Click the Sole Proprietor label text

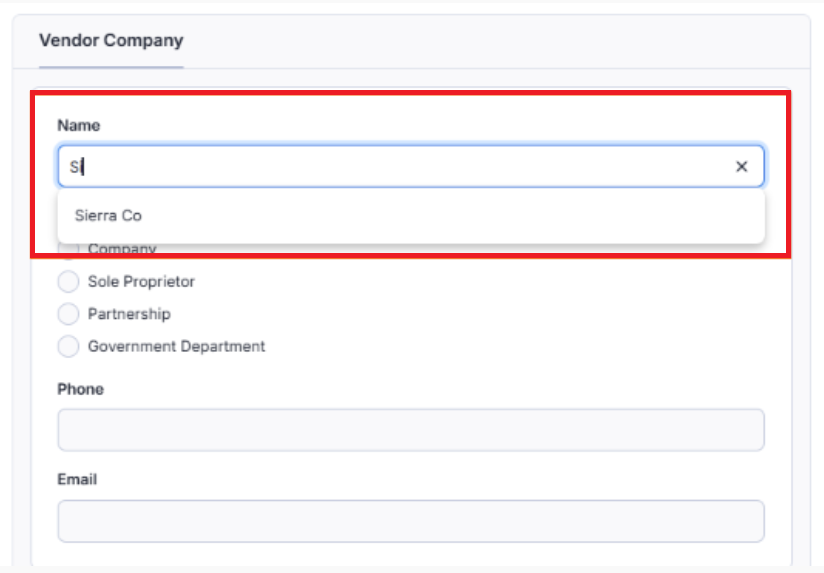pos(141,282)
